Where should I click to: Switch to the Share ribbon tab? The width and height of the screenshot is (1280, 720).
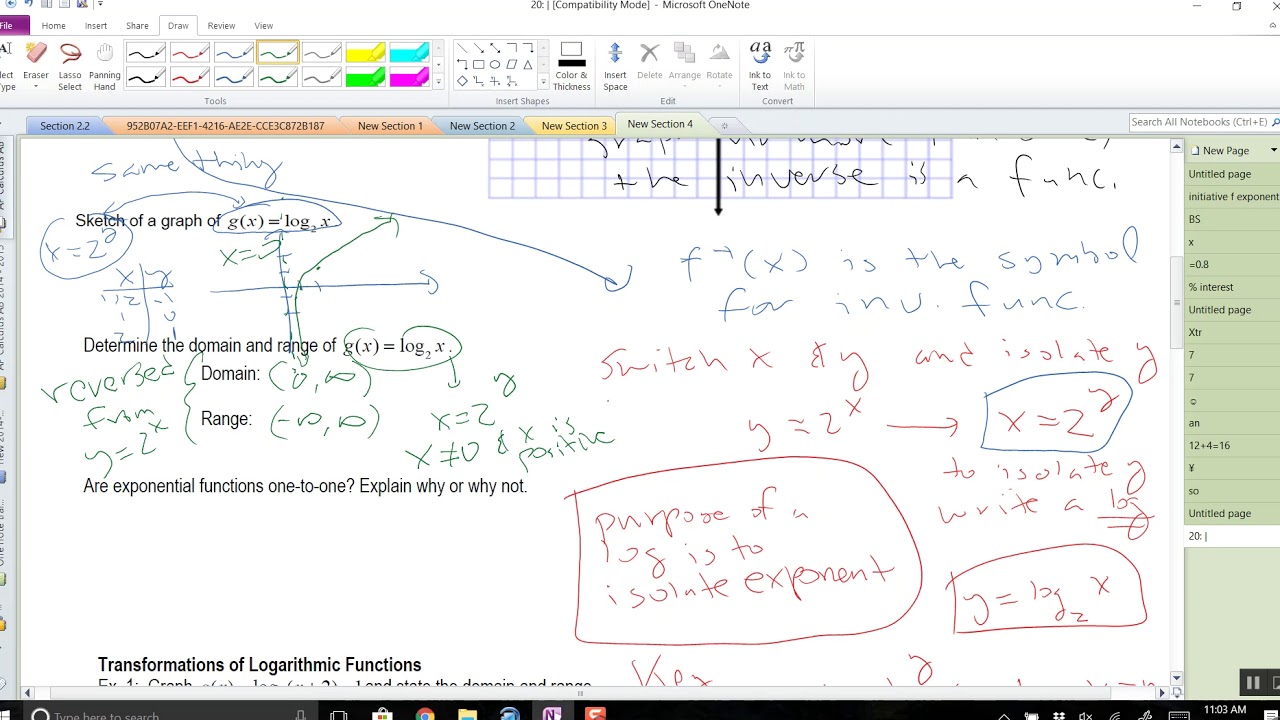click(137, 25)
